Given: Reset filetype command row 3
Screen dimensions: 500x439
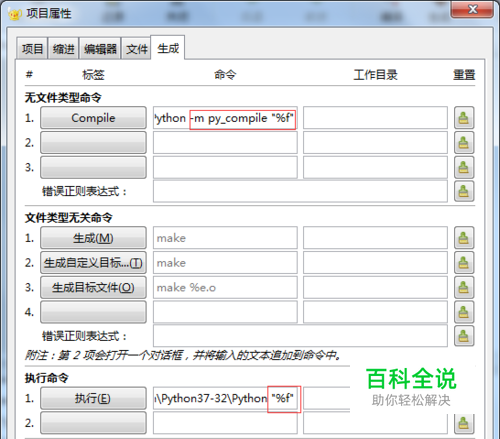Looking at the screenshot, I should 464,167.
